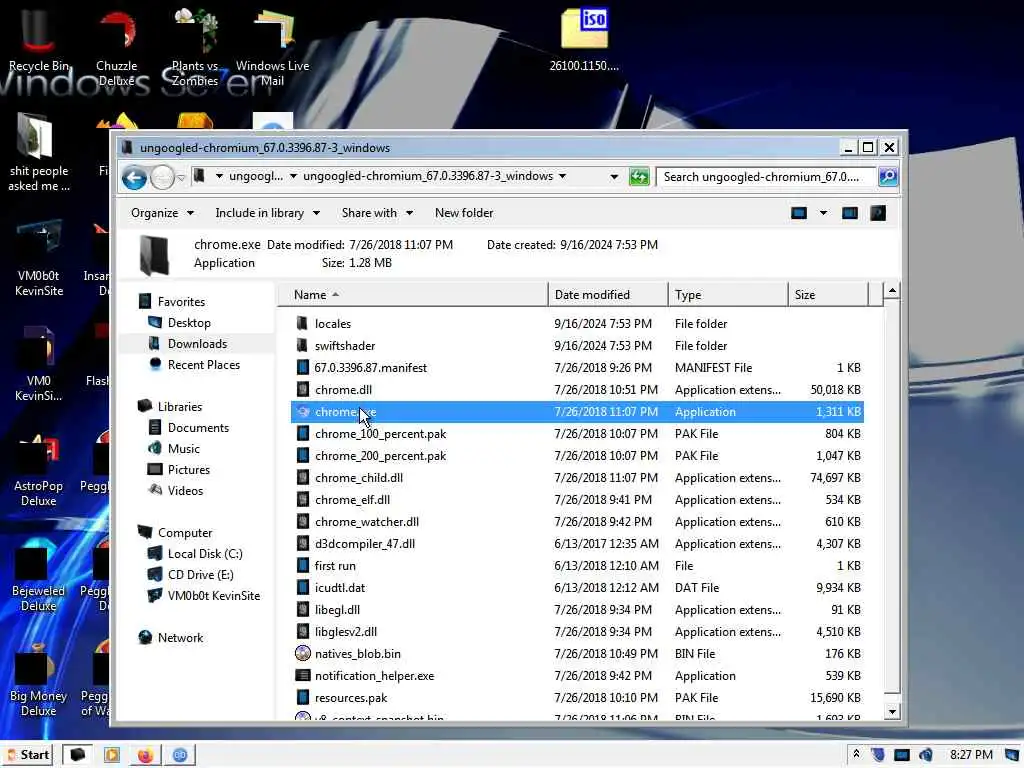Select the locales folder icon

pos(302,323)
